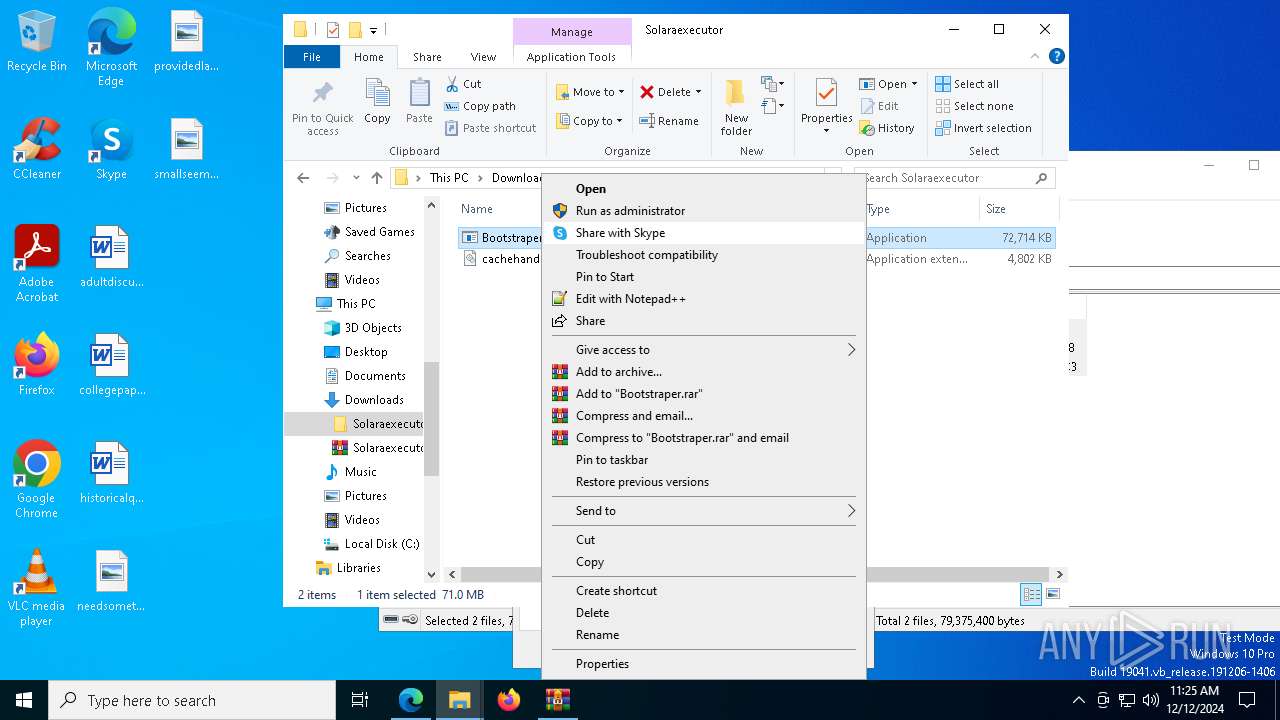Click the Cut scissors icon in the ribbon
This screenshot has width=1280, height=720.
click(452, 84)
